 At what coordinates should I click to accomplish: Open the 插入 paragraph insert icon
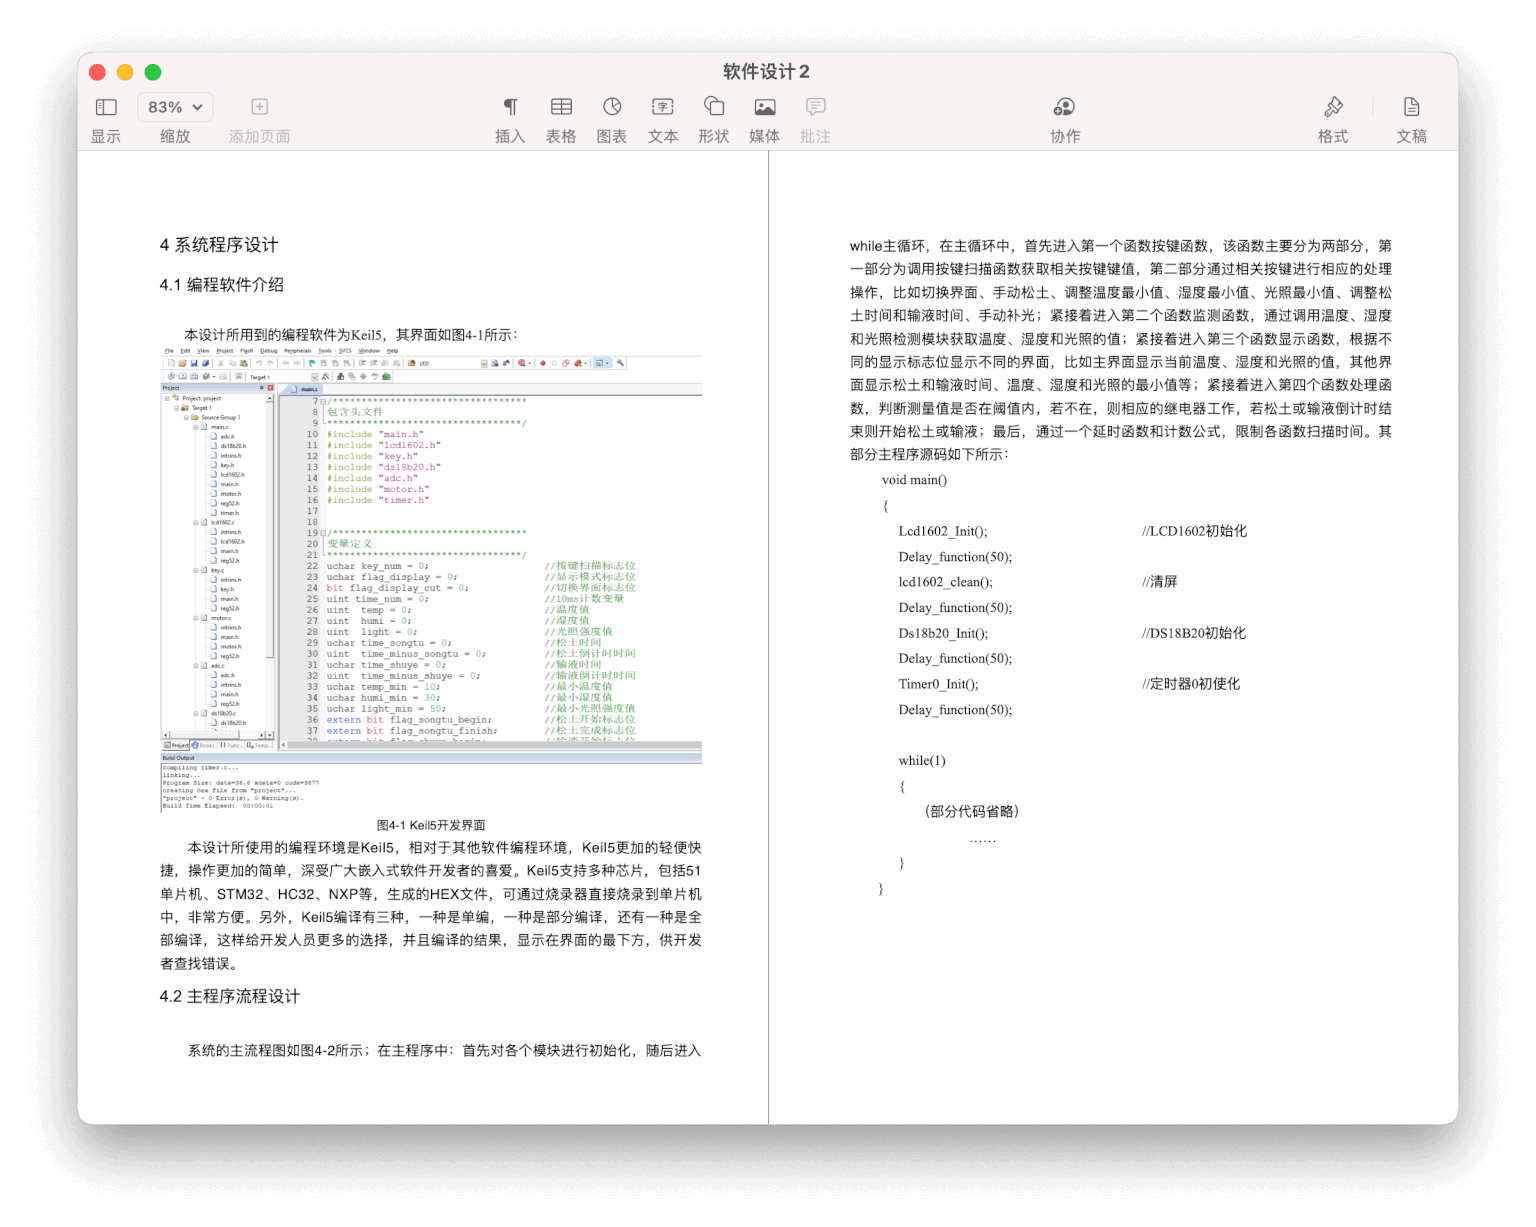pos(510,107)
